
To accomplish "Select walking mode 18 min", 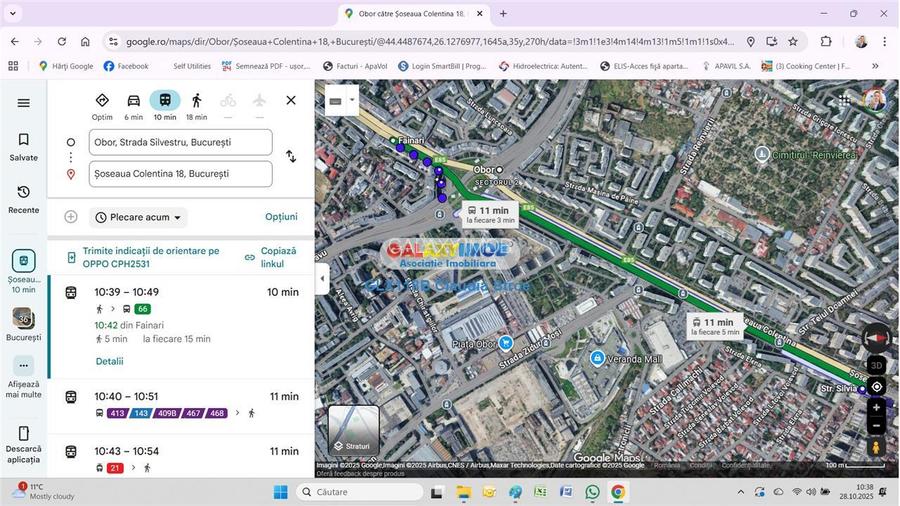I will click(196, 107).
